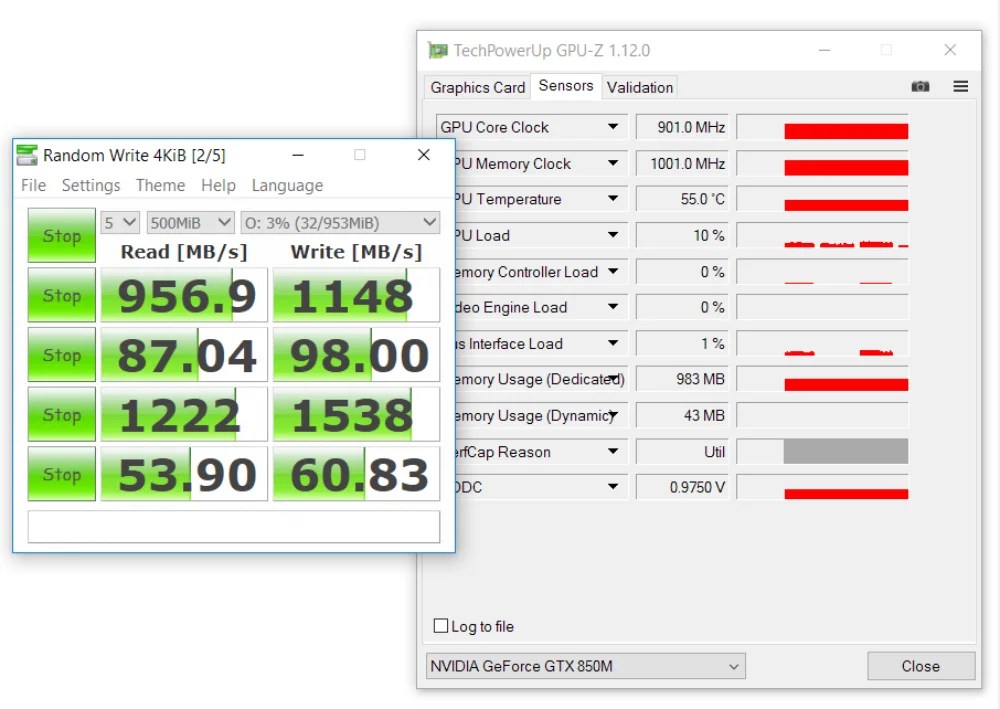
Task: Open the Language menu
Action: pyautogui.click(x=287, y=186)
